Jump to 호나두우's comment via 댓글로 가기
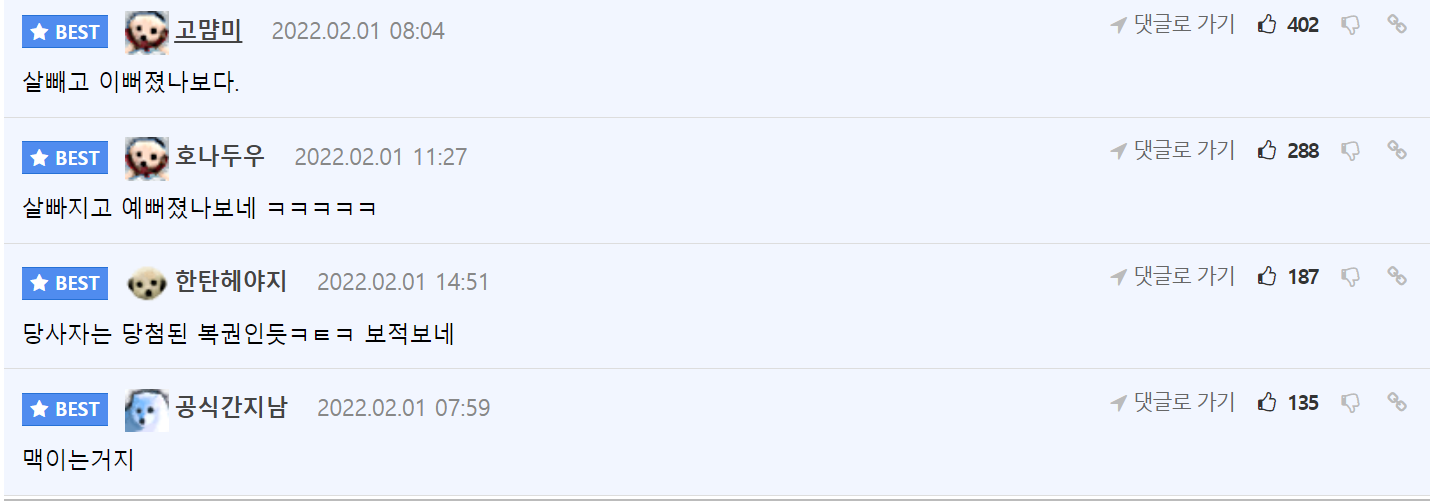This screenshot has height=504, width=1437. coord(1173,151)
